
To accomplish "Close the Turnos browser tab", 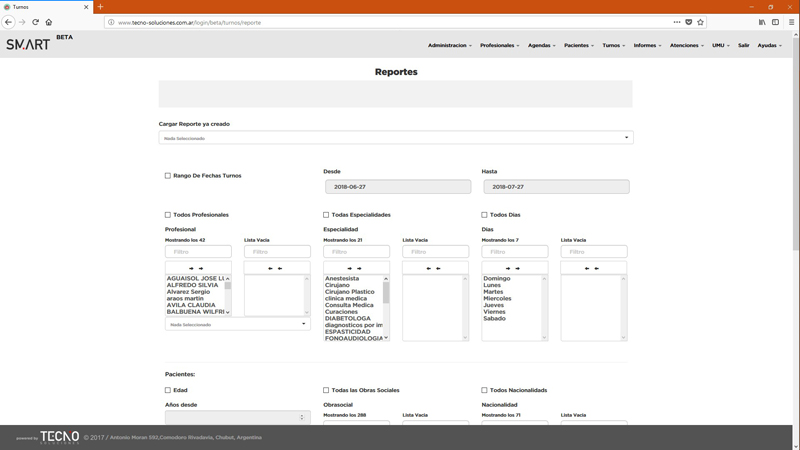I will (86, 7).
